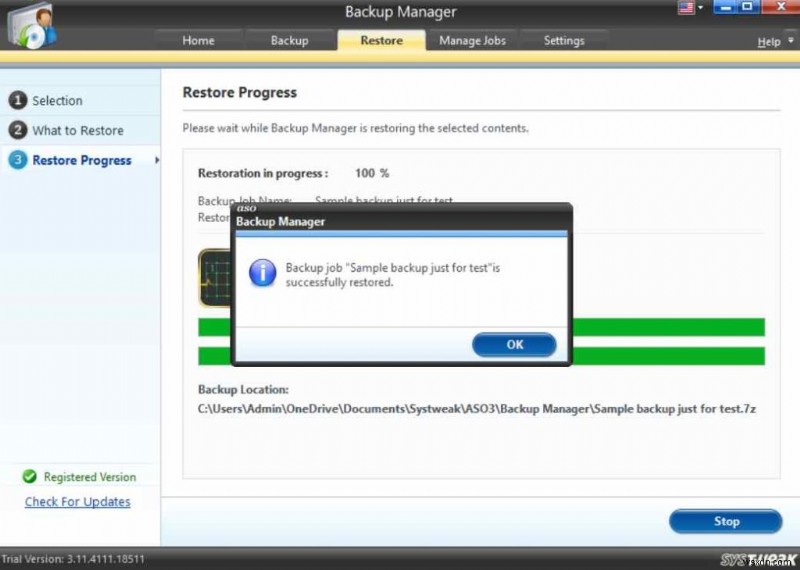Open the US flag language selector

pos(686,7)
